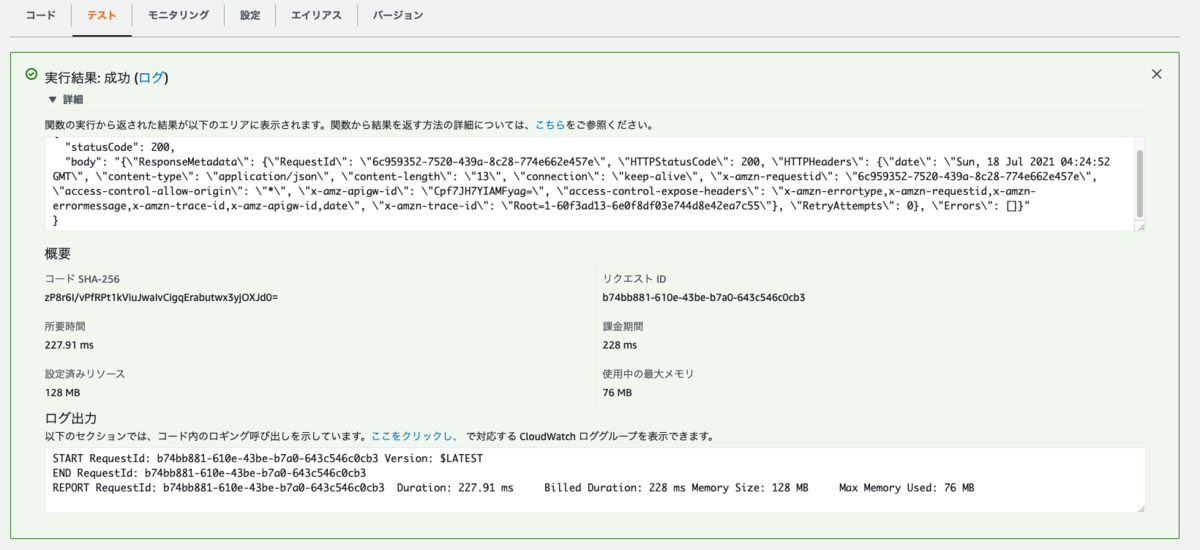
Task: Select the テスト tab
Action: pyautogui.click(x=101, y=16)
